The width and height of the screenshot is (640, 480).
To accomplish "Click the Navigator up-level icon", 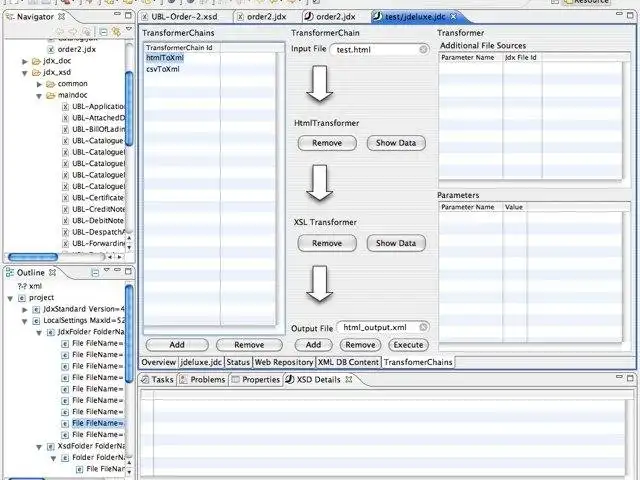I will coord(86,31).
